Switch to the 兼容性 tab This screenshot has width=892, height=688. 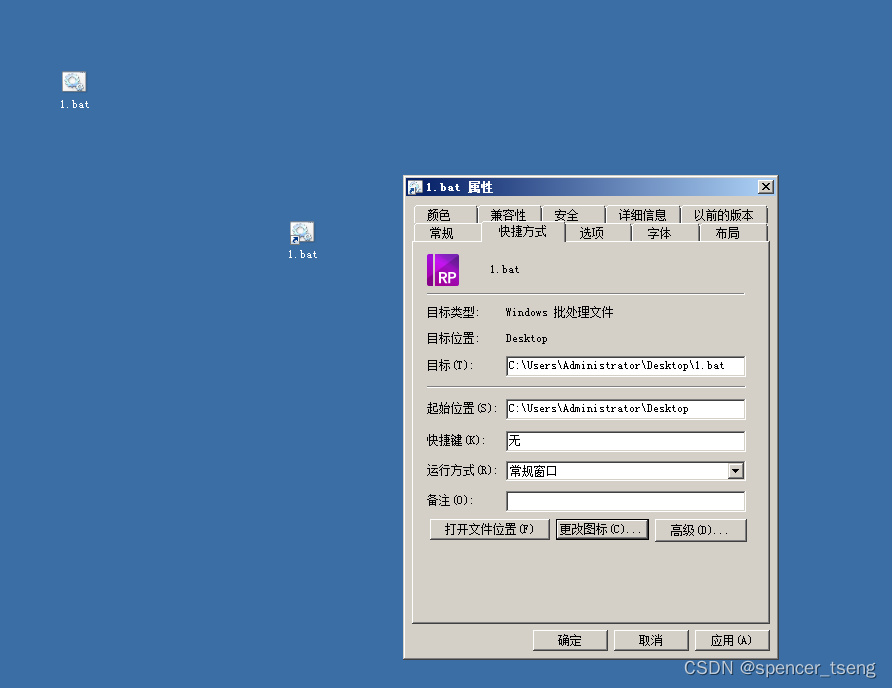509,213
